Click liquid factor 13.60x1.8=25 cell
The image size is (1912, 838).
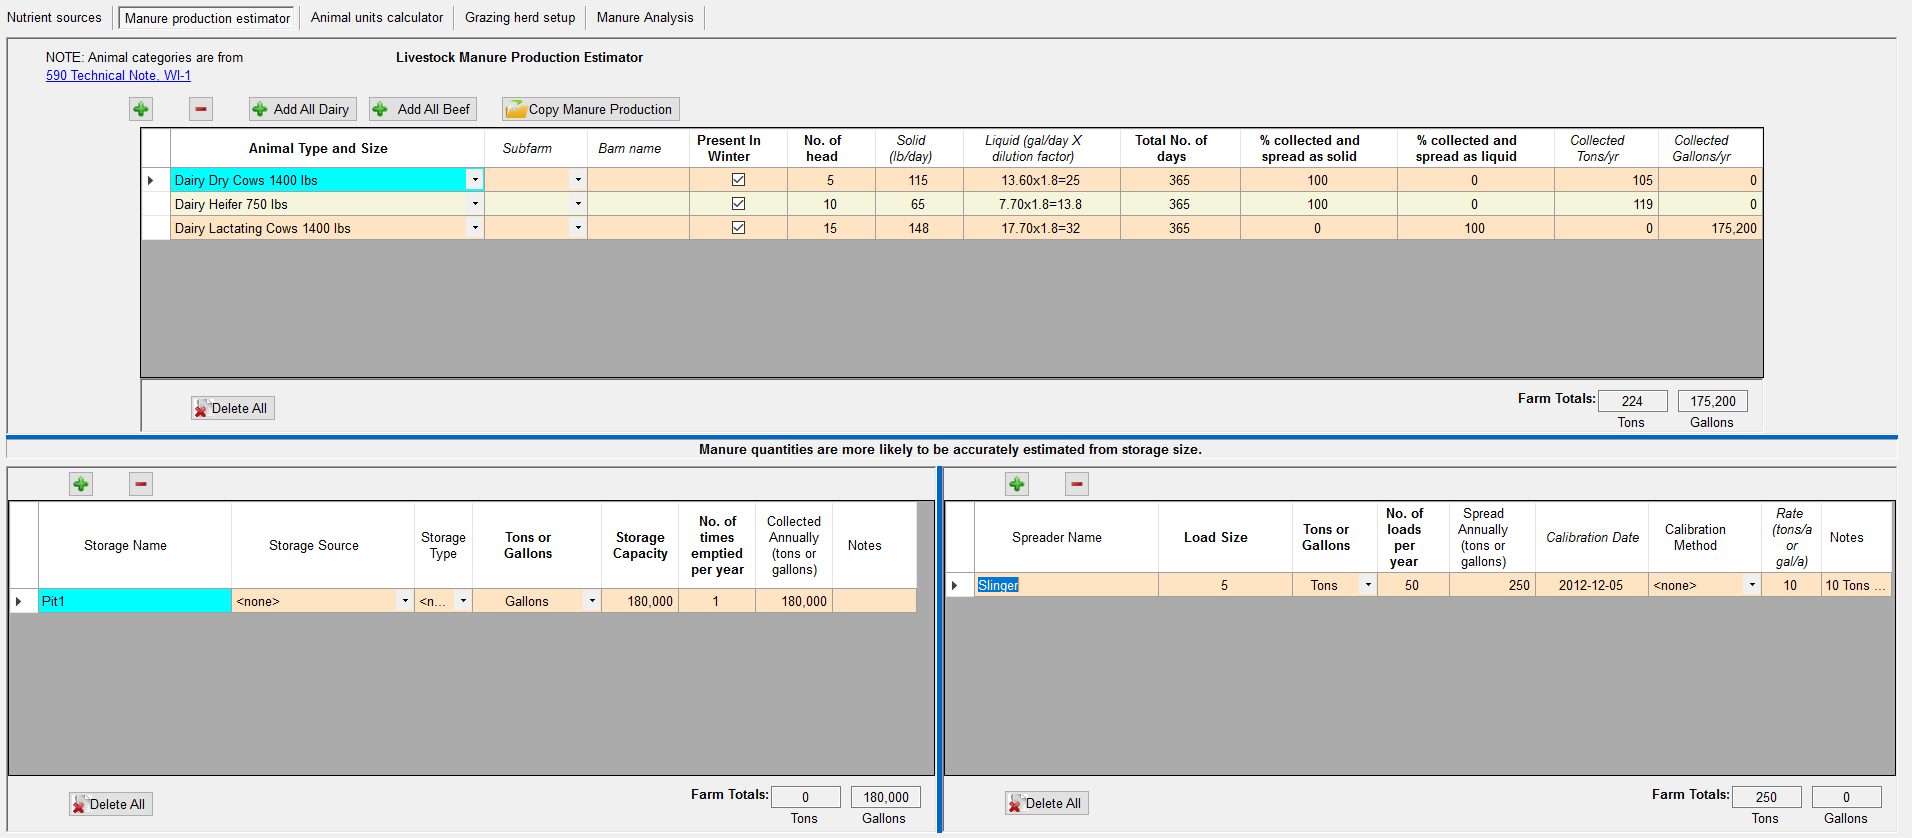click(x=1041, y=180)
